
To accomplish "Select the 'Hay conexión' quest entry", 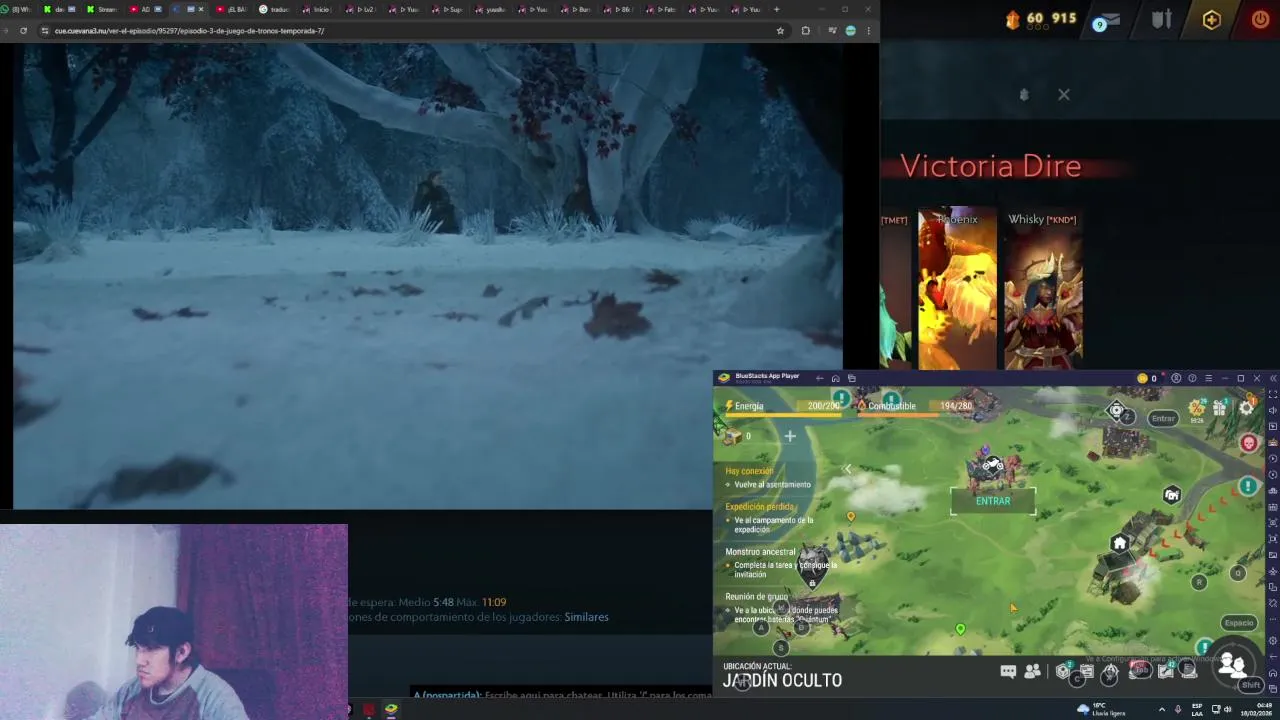I will (769, 477).
